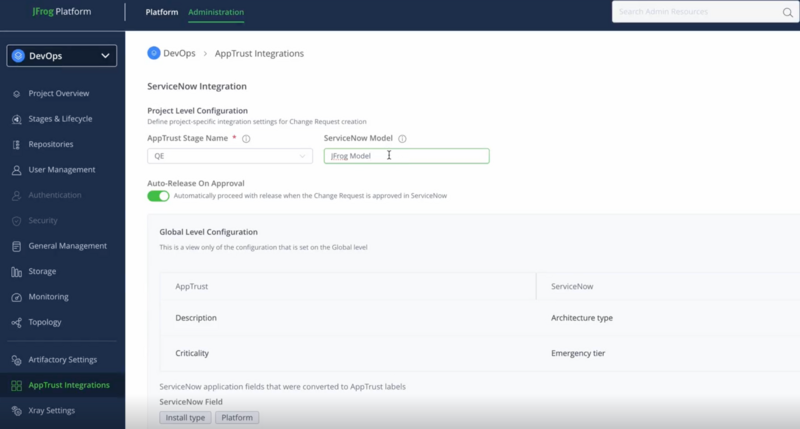Screen dimensions: 800x429
Task: Open Stages & Lifecycle menu item
Action: (x=62, y=119)
